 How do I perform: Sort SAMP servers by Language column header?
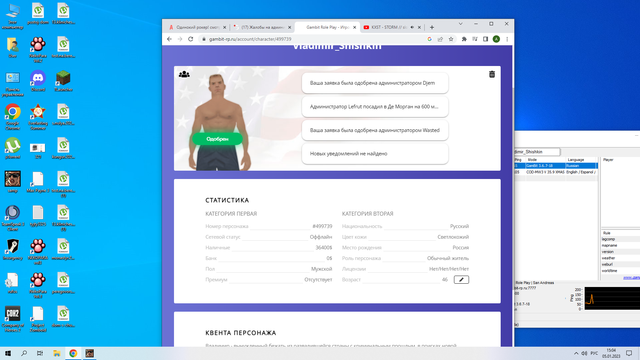582,160
